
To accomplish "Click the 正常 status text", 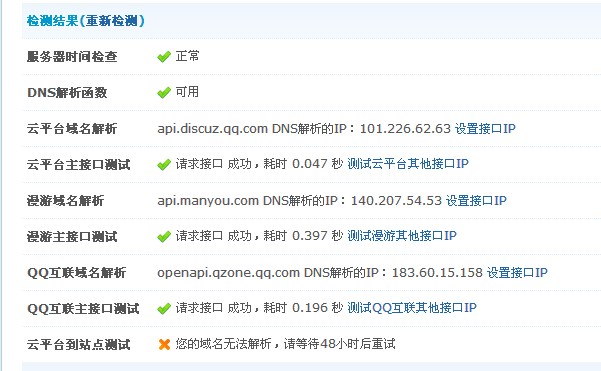I will point(187,56).
